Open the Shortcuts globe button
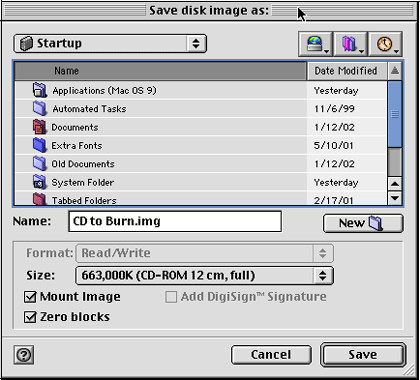 pos(315,44)
